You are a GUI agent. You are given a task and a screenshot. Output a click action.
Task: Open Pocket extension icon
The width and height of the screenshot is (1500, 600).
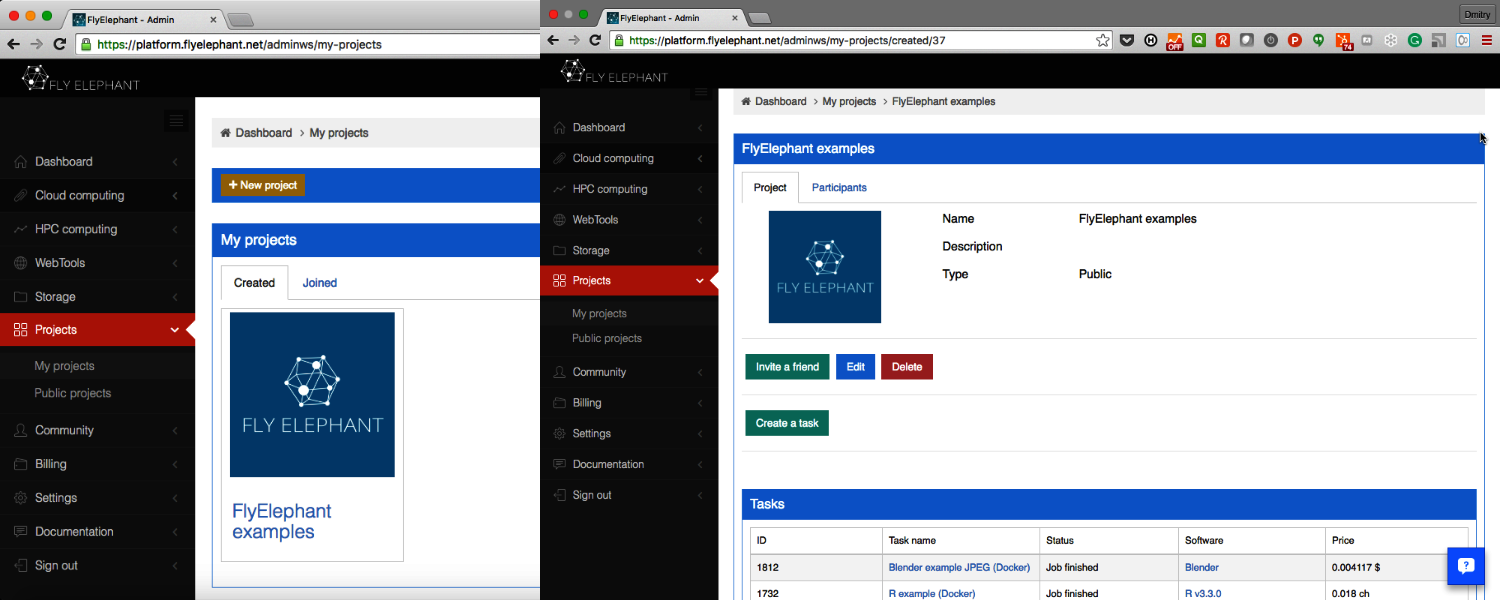tap(1127, 41)
